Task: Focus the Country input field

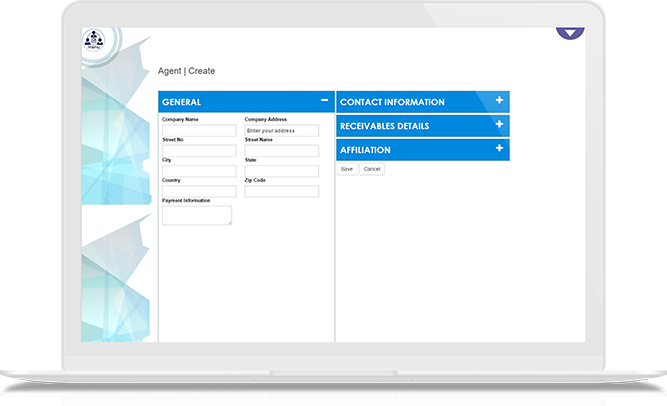Action: pos(199,192)
